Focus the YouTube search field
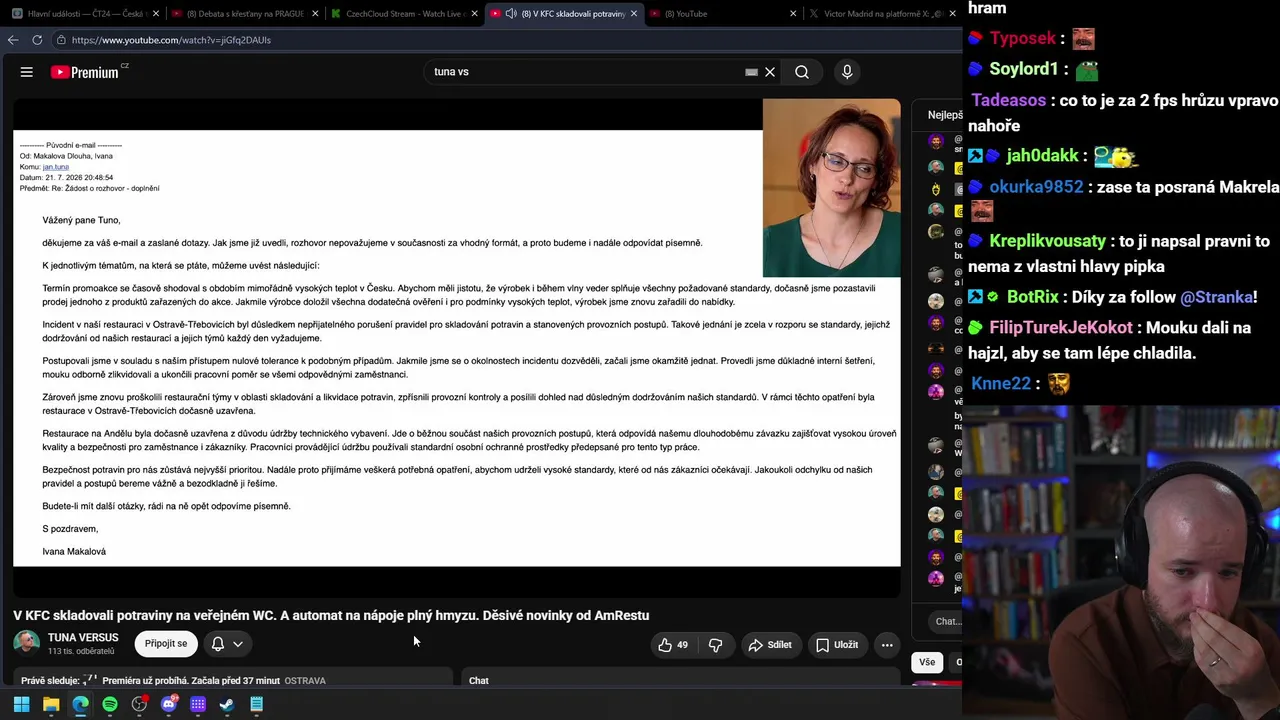The height and width of the screenshot is (720, 1280). [586, 72]
